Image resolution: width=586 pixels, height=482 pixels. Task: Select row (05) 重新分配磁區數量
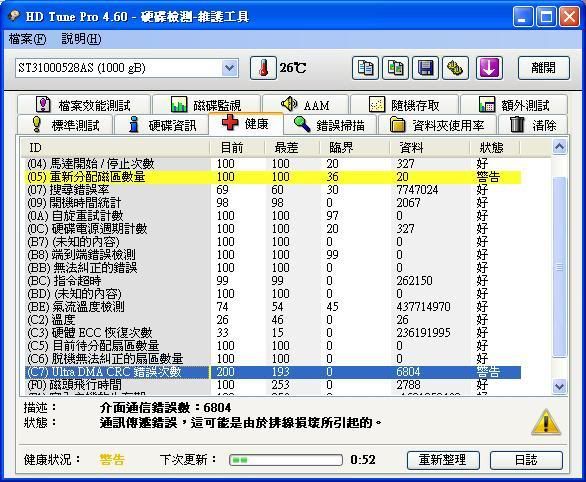[x=274, y=177]
